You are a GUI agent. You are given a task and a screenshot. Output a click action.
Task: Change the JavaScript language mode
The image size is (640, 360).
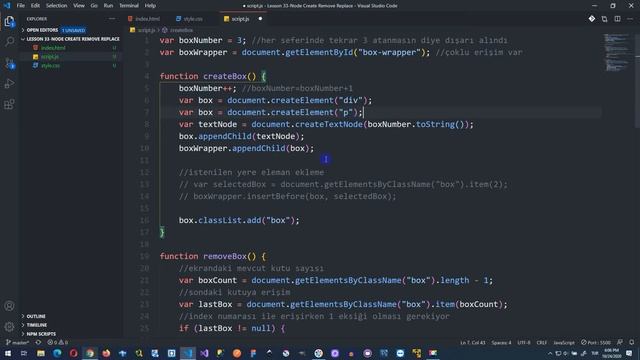click(x=564, y=342)
